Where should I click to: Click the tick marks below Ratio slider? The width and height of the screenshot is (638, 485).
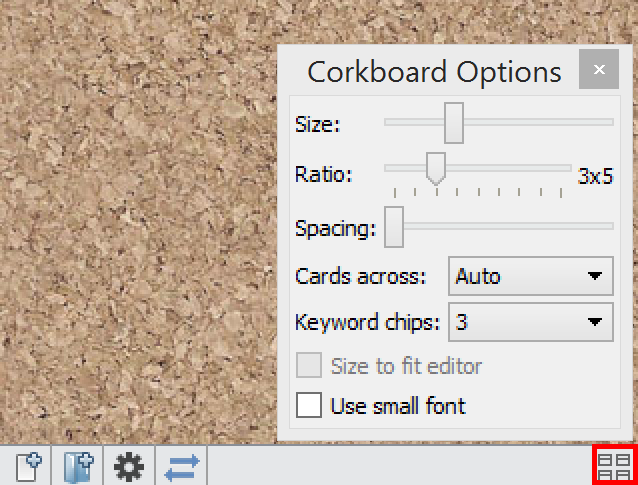tap(478, 191)
